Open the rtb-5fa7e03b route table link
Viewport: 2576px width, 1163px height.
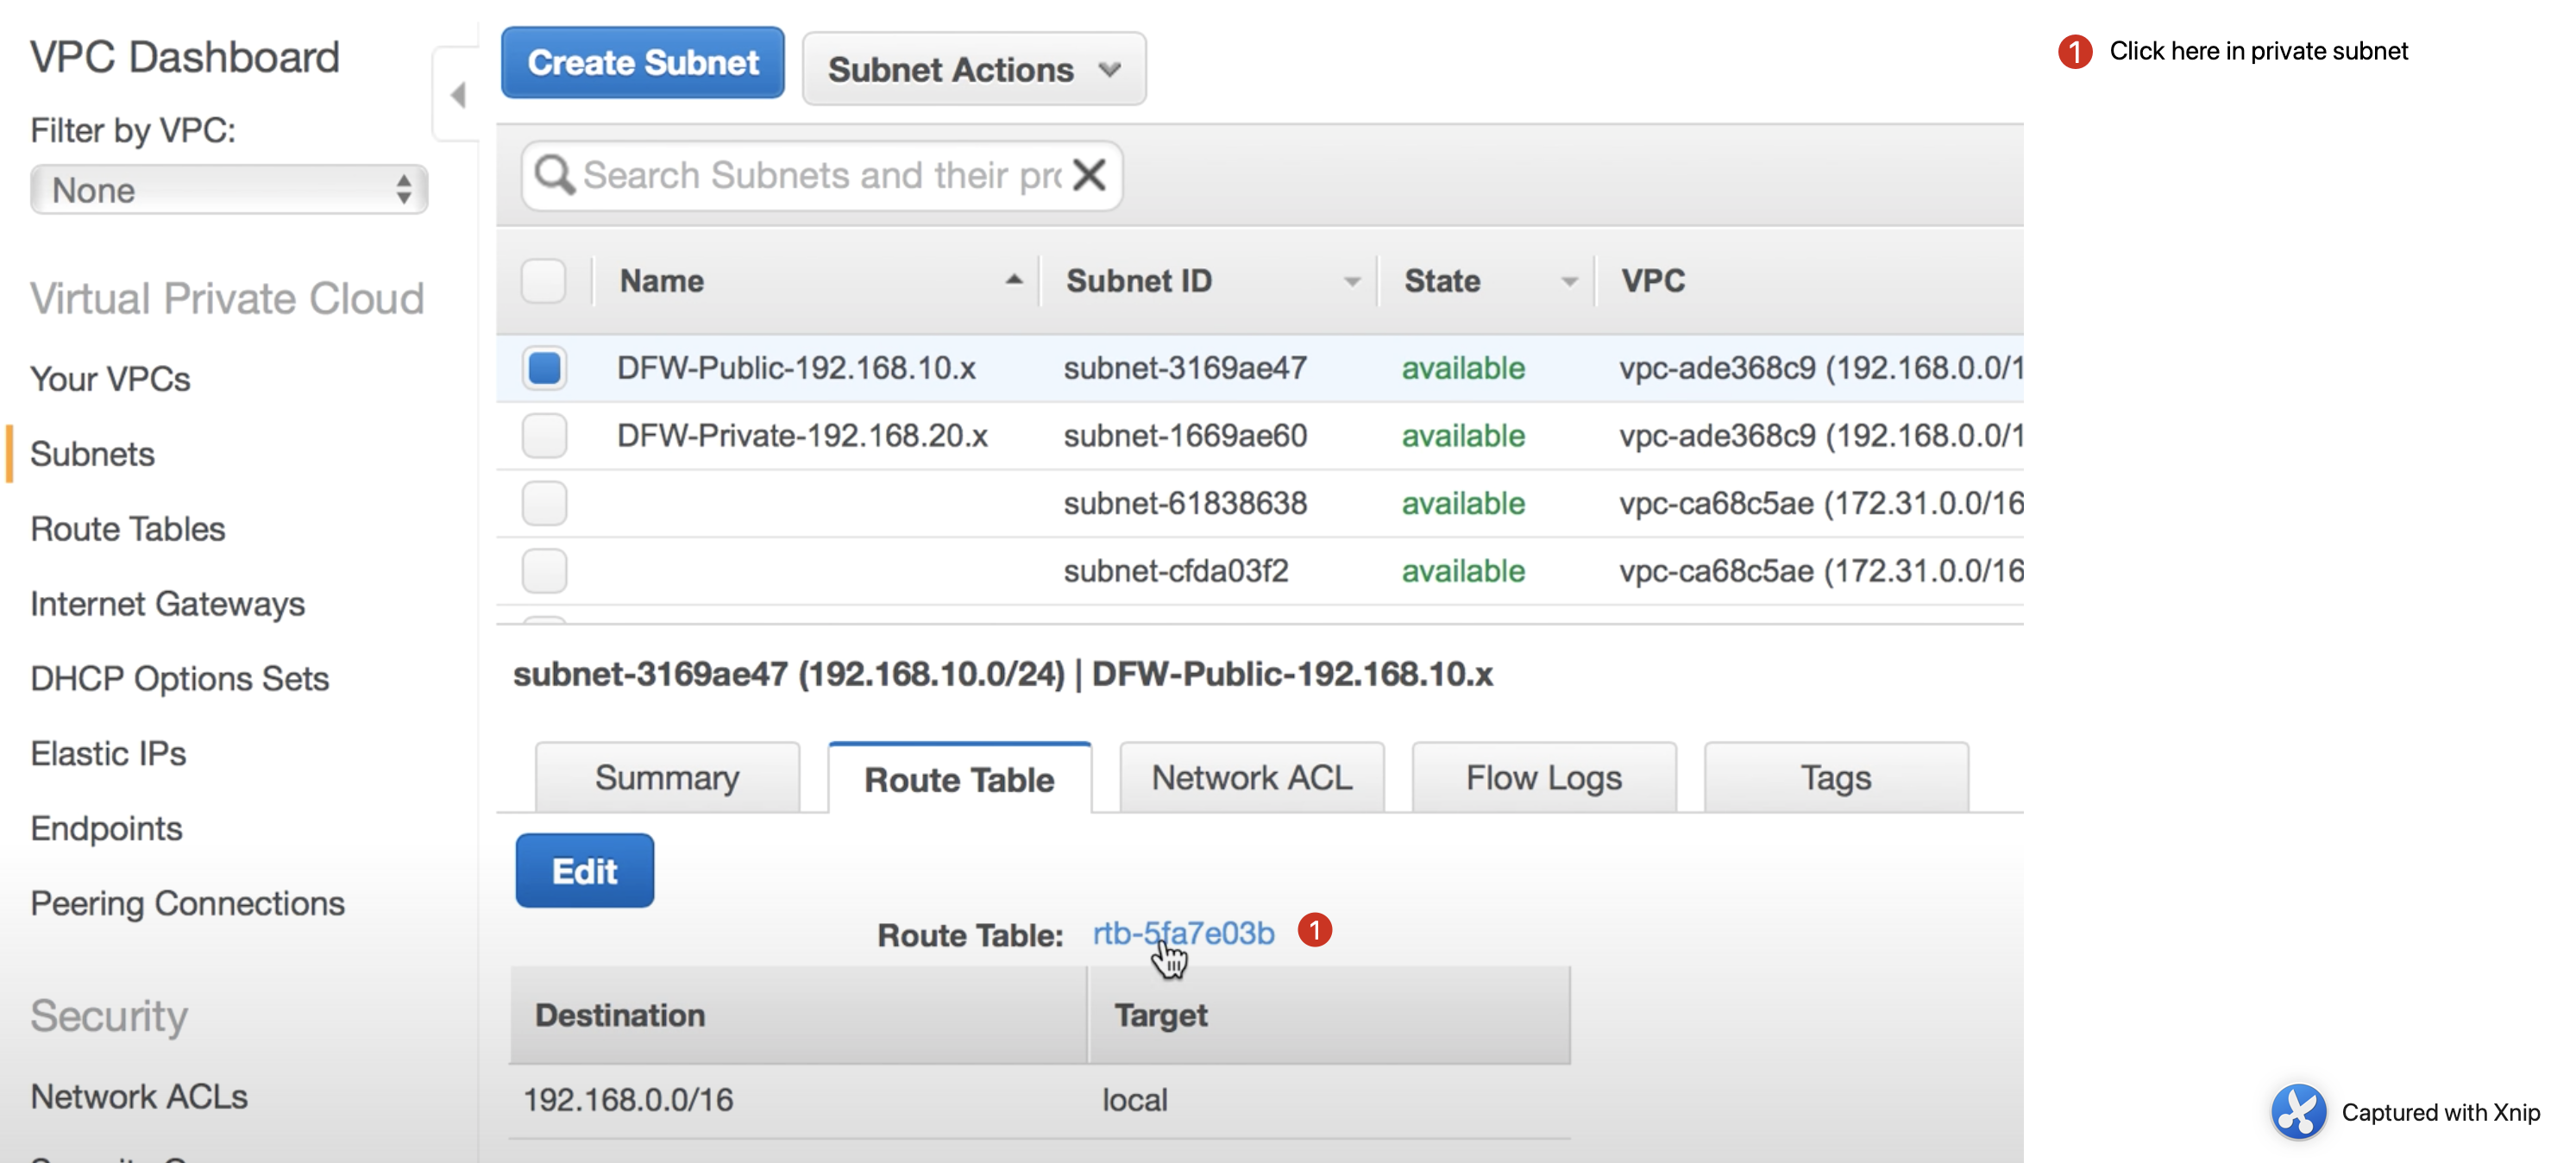point(1183,933)
